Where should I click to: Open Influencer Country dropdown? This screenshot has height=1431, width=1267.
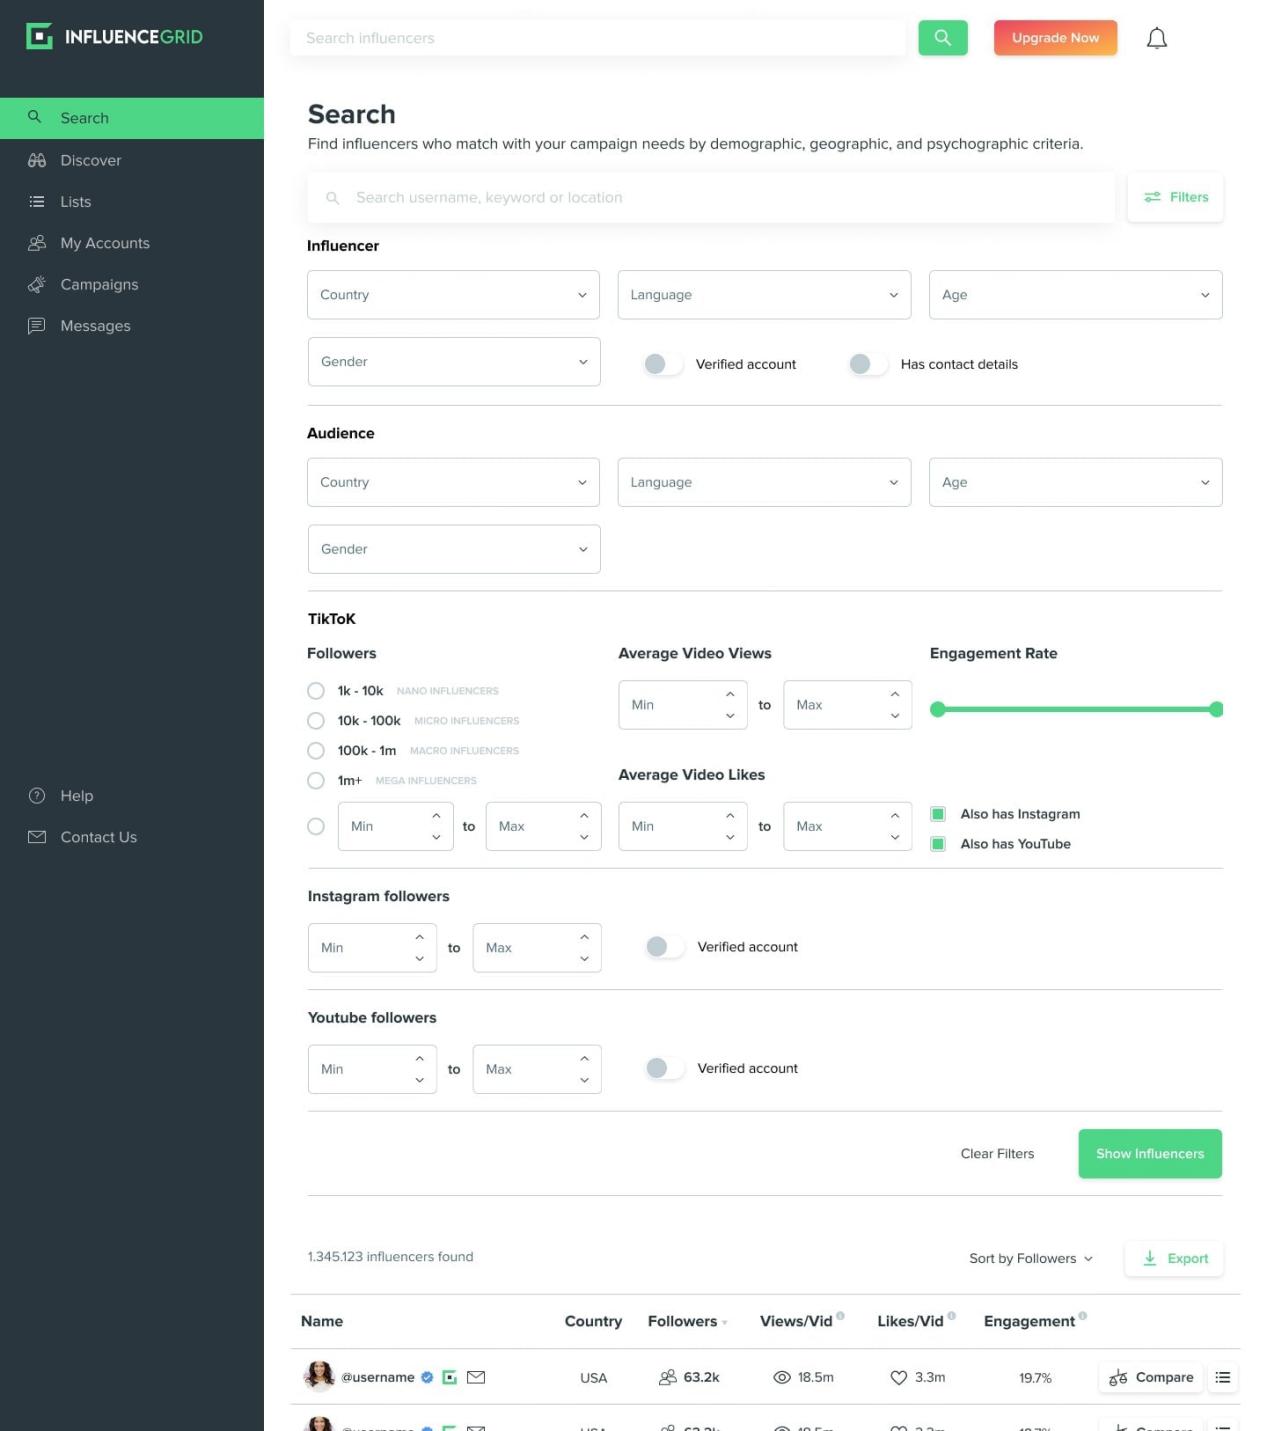(453, 295)
